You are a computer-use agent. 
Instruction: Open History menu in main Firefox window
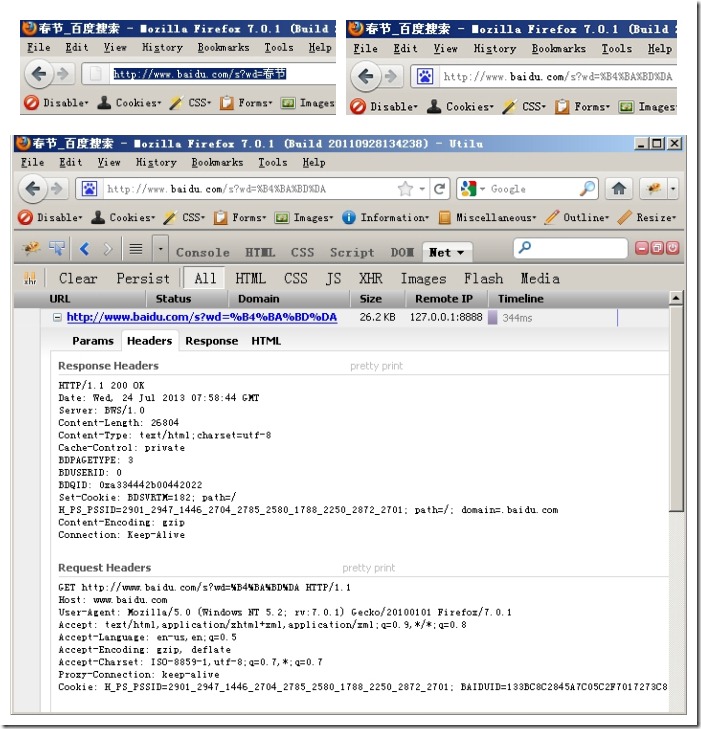pyautogui.click(x=156, y=162)
